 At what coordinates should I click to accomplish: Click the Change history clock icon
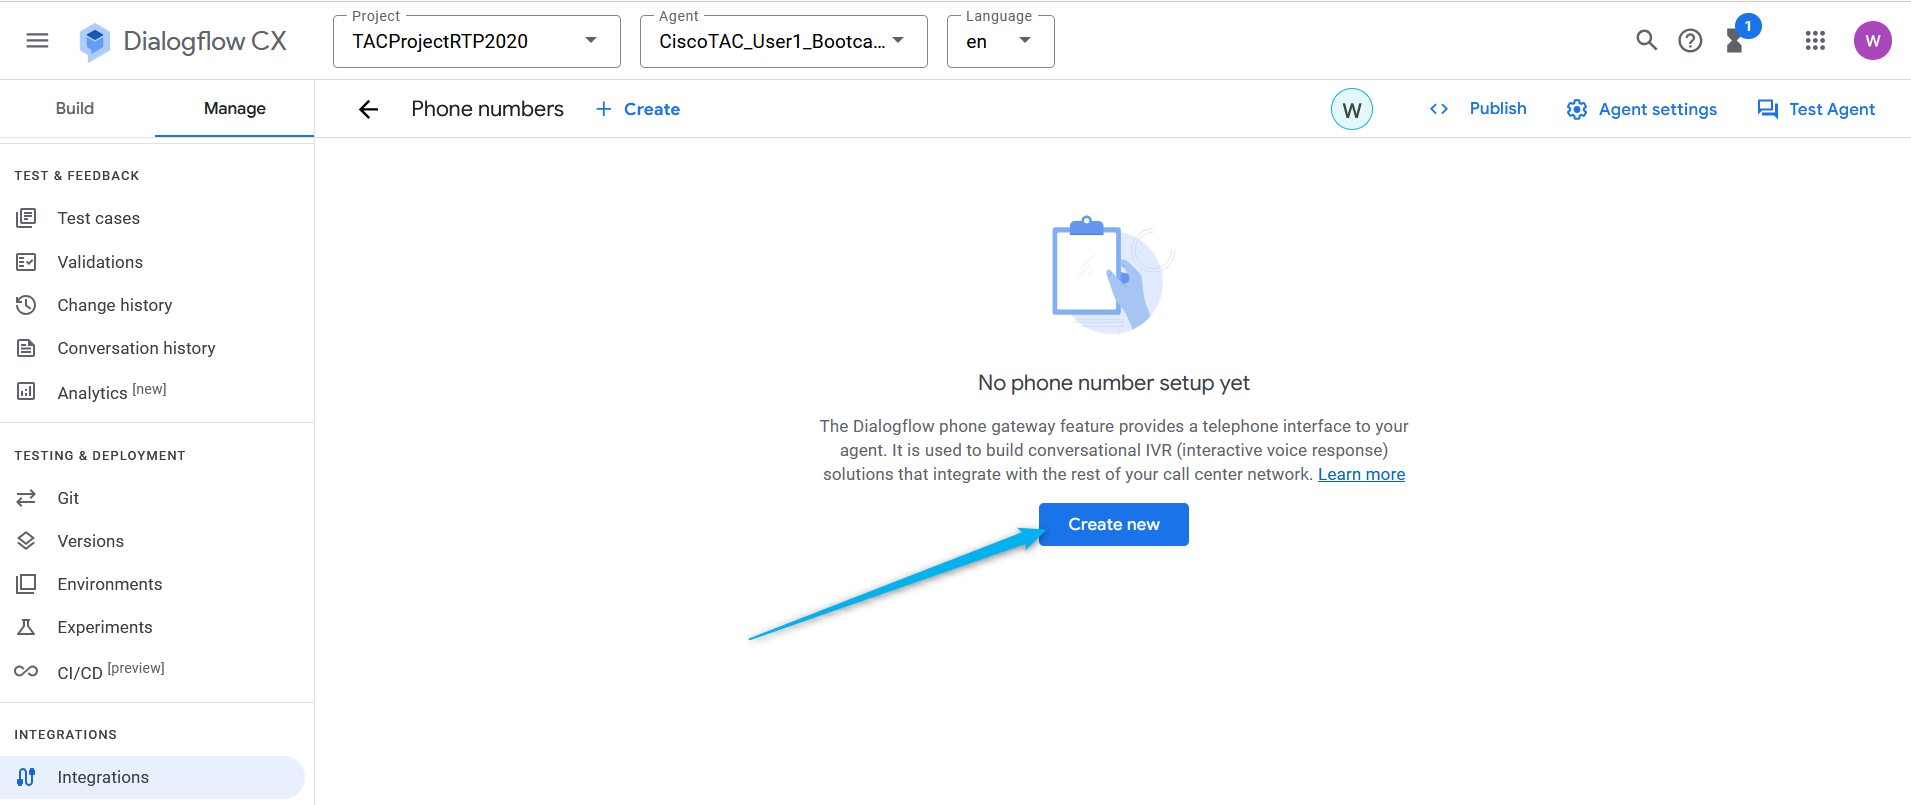point(27,305)
